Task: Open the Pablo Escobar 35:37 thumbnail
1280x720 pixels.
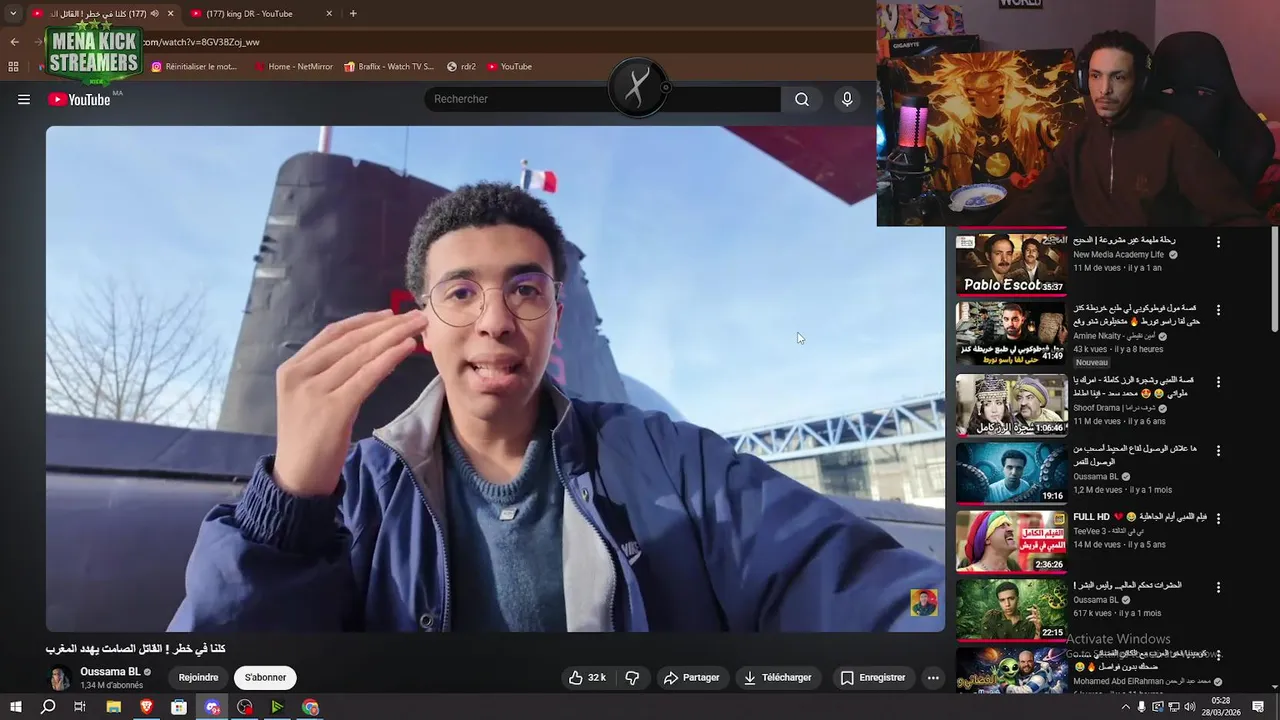Action: (x=1011, y=265)
